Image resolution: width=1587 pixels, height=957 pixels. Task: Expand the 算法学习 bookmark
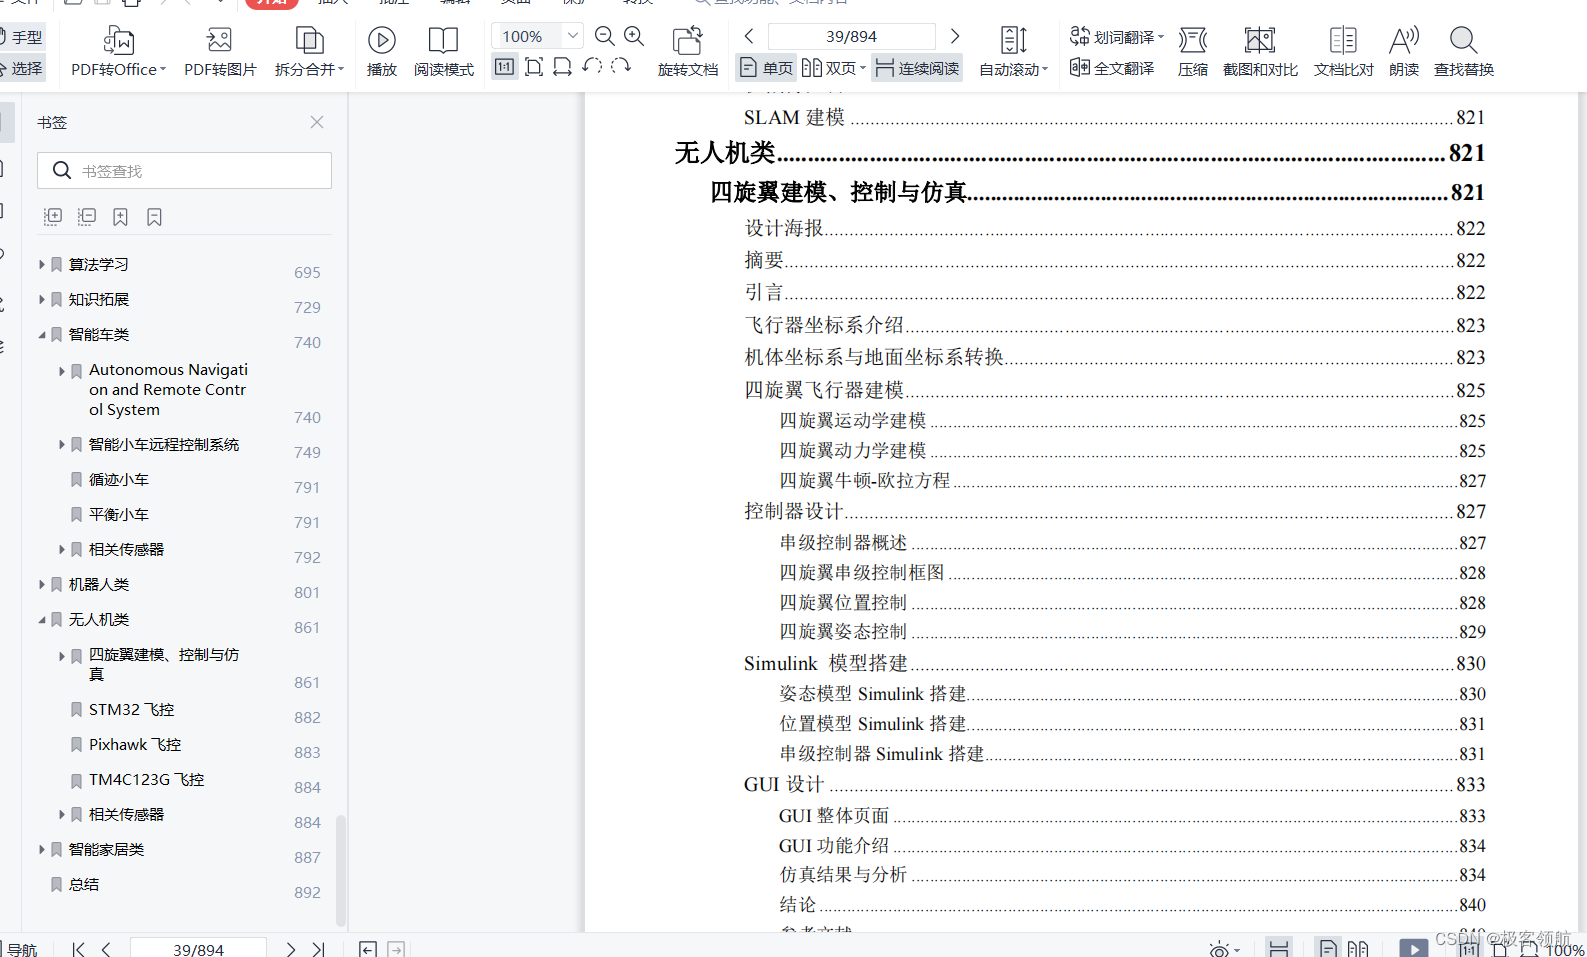tap(42, 264)
